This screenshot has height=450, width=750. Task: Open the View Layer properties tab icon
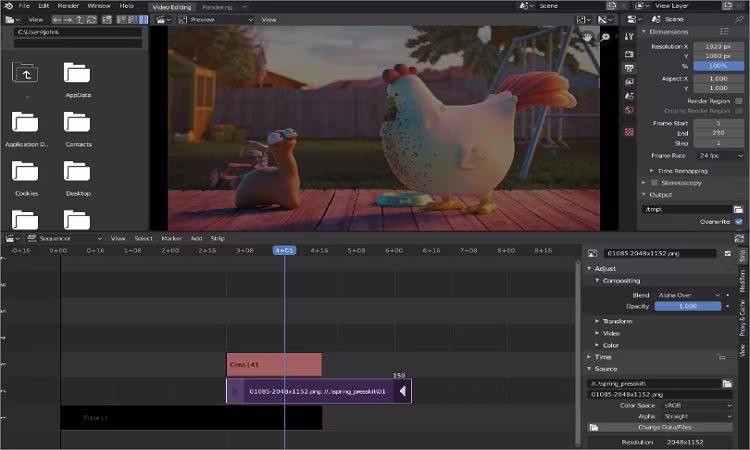(x=629, y=82)
